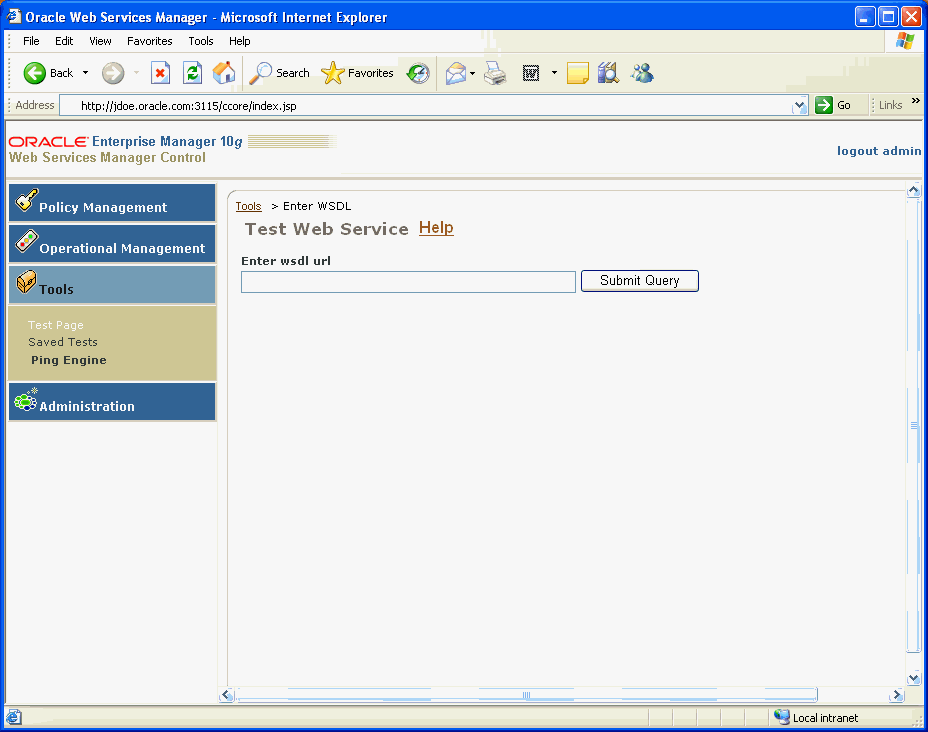Open the File menu
Viewport: 928px width, 732px height.
tap(31, 41)
